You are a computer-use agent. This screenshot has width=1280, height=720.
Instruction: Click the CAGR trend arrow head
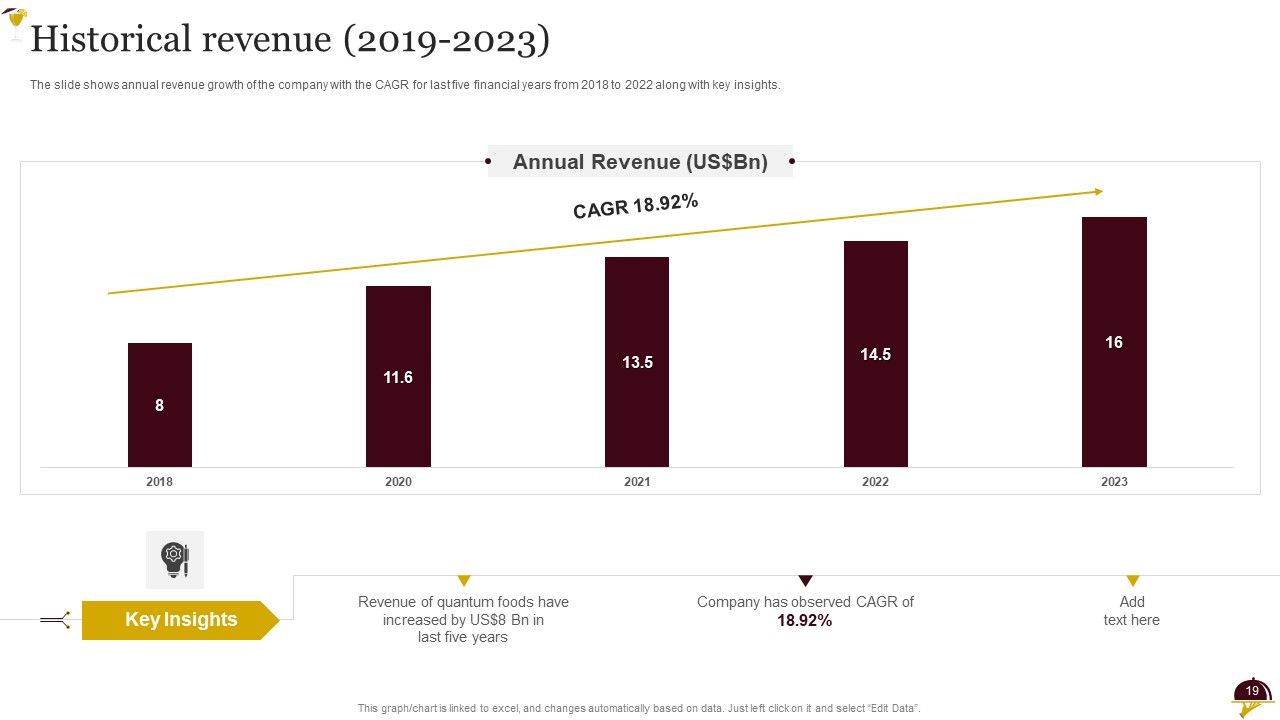[x=1098, y=191]
